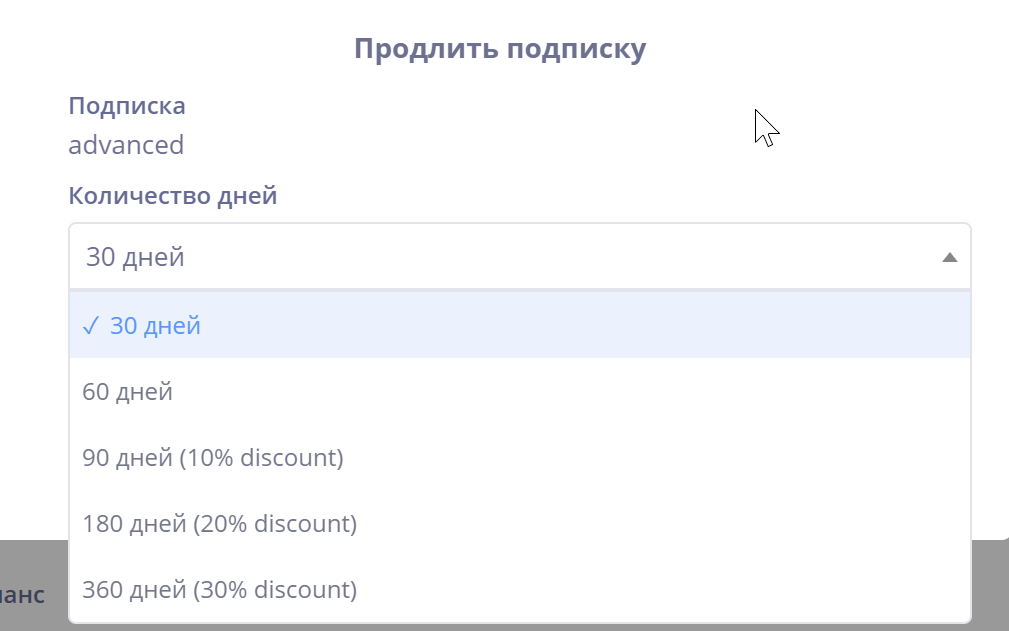Screen dimensions: 1009x631
Task: Select the "advanced" subscription text
Action: click(126, 144)
